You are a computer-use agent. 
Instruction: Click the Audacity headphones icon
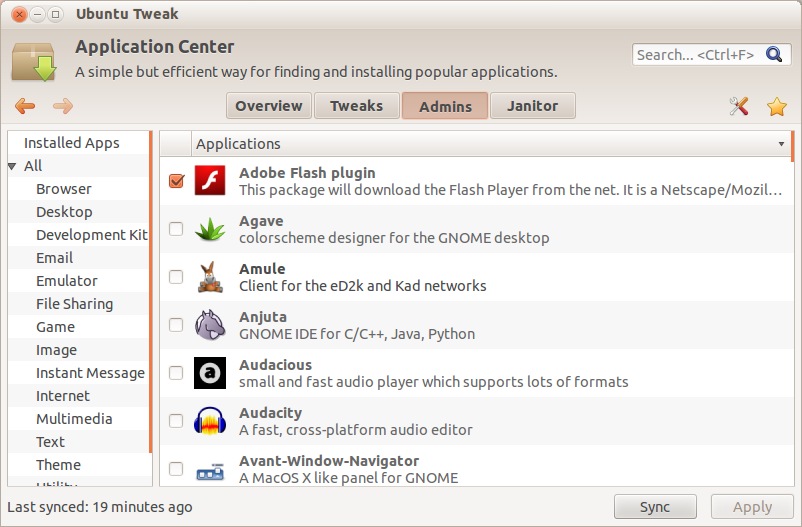pos(210,421)
